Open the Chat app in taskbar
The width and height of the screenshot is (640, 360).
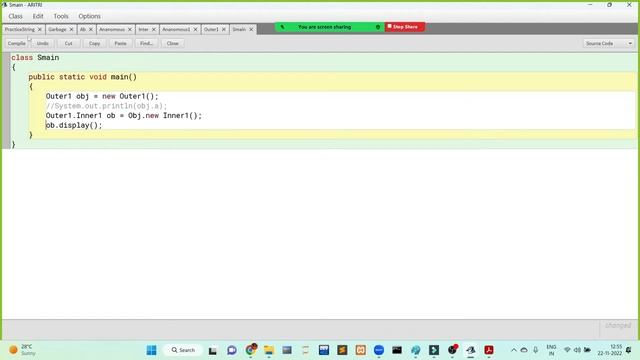pyautogui.click(x=232, y=350)
